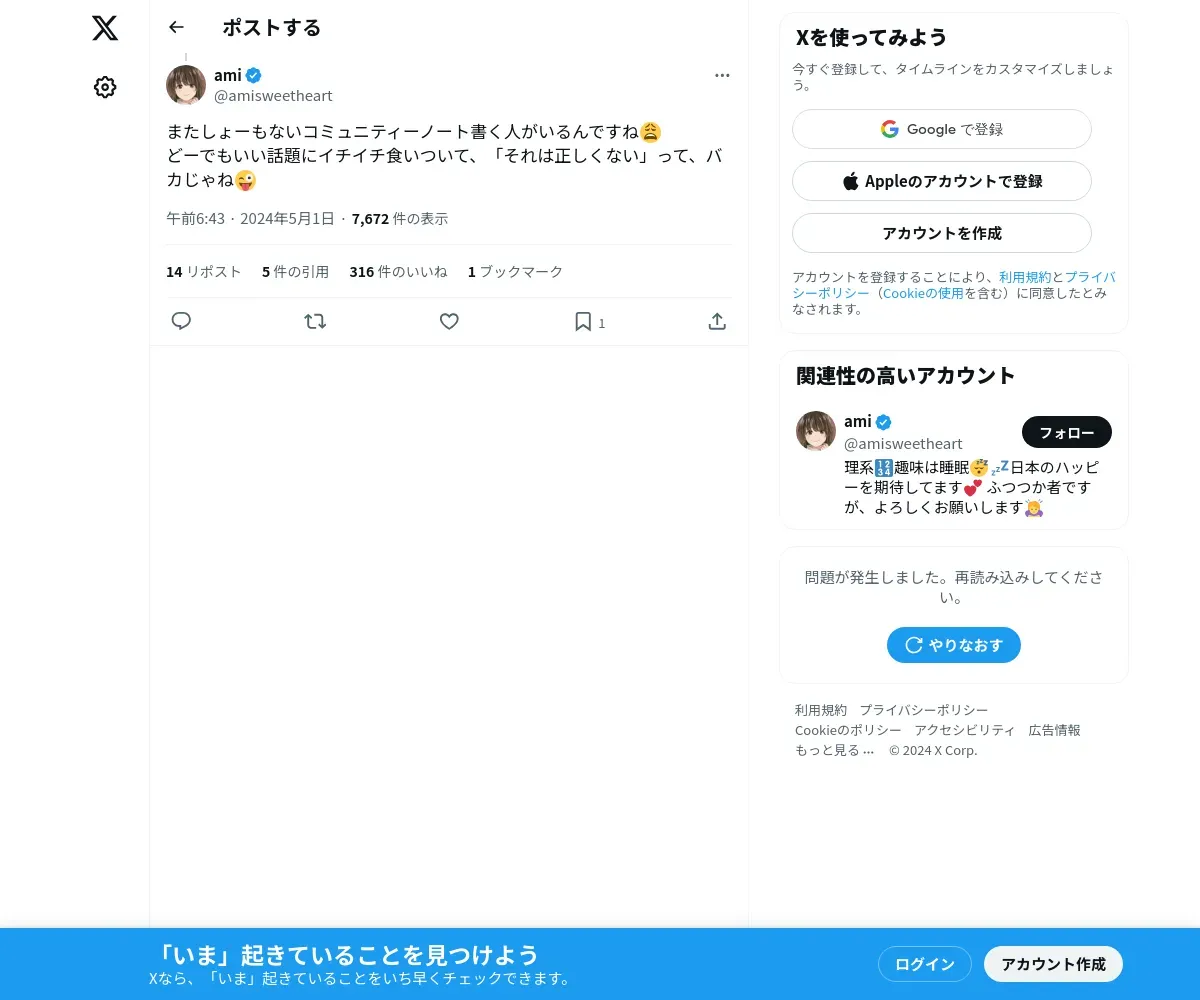This screenshot has width=1200, height=1000.
Task: Click the ログイン button on the bottom banner
Action: click(x=925, y=964)
